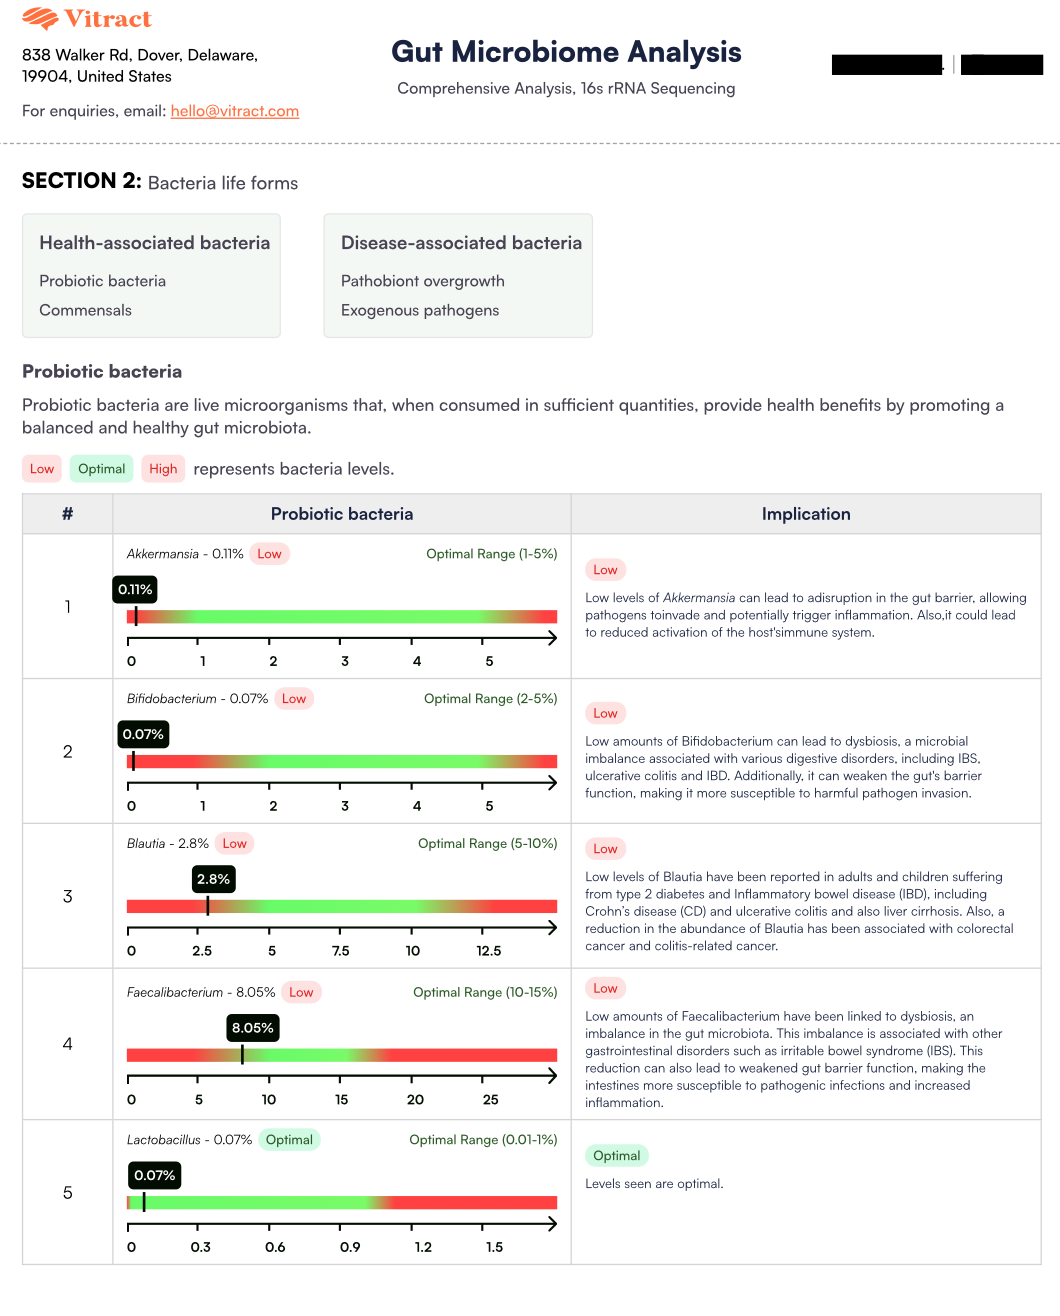Open the hello@vitract.com email link
Image resolution: width=1060 pixels, height=1316 pixels.
(235, 111)
